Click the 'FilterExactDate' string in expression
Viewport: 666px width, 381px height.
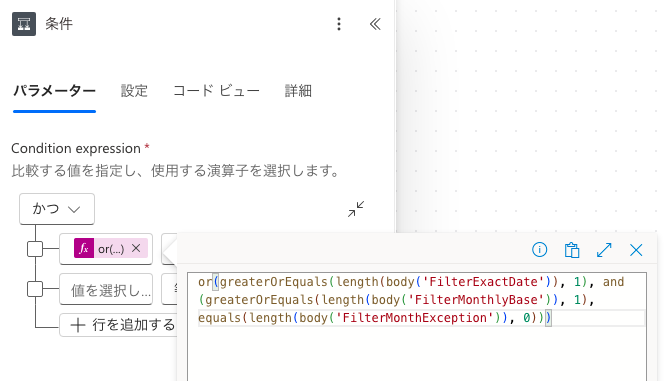tap(484, 282)
